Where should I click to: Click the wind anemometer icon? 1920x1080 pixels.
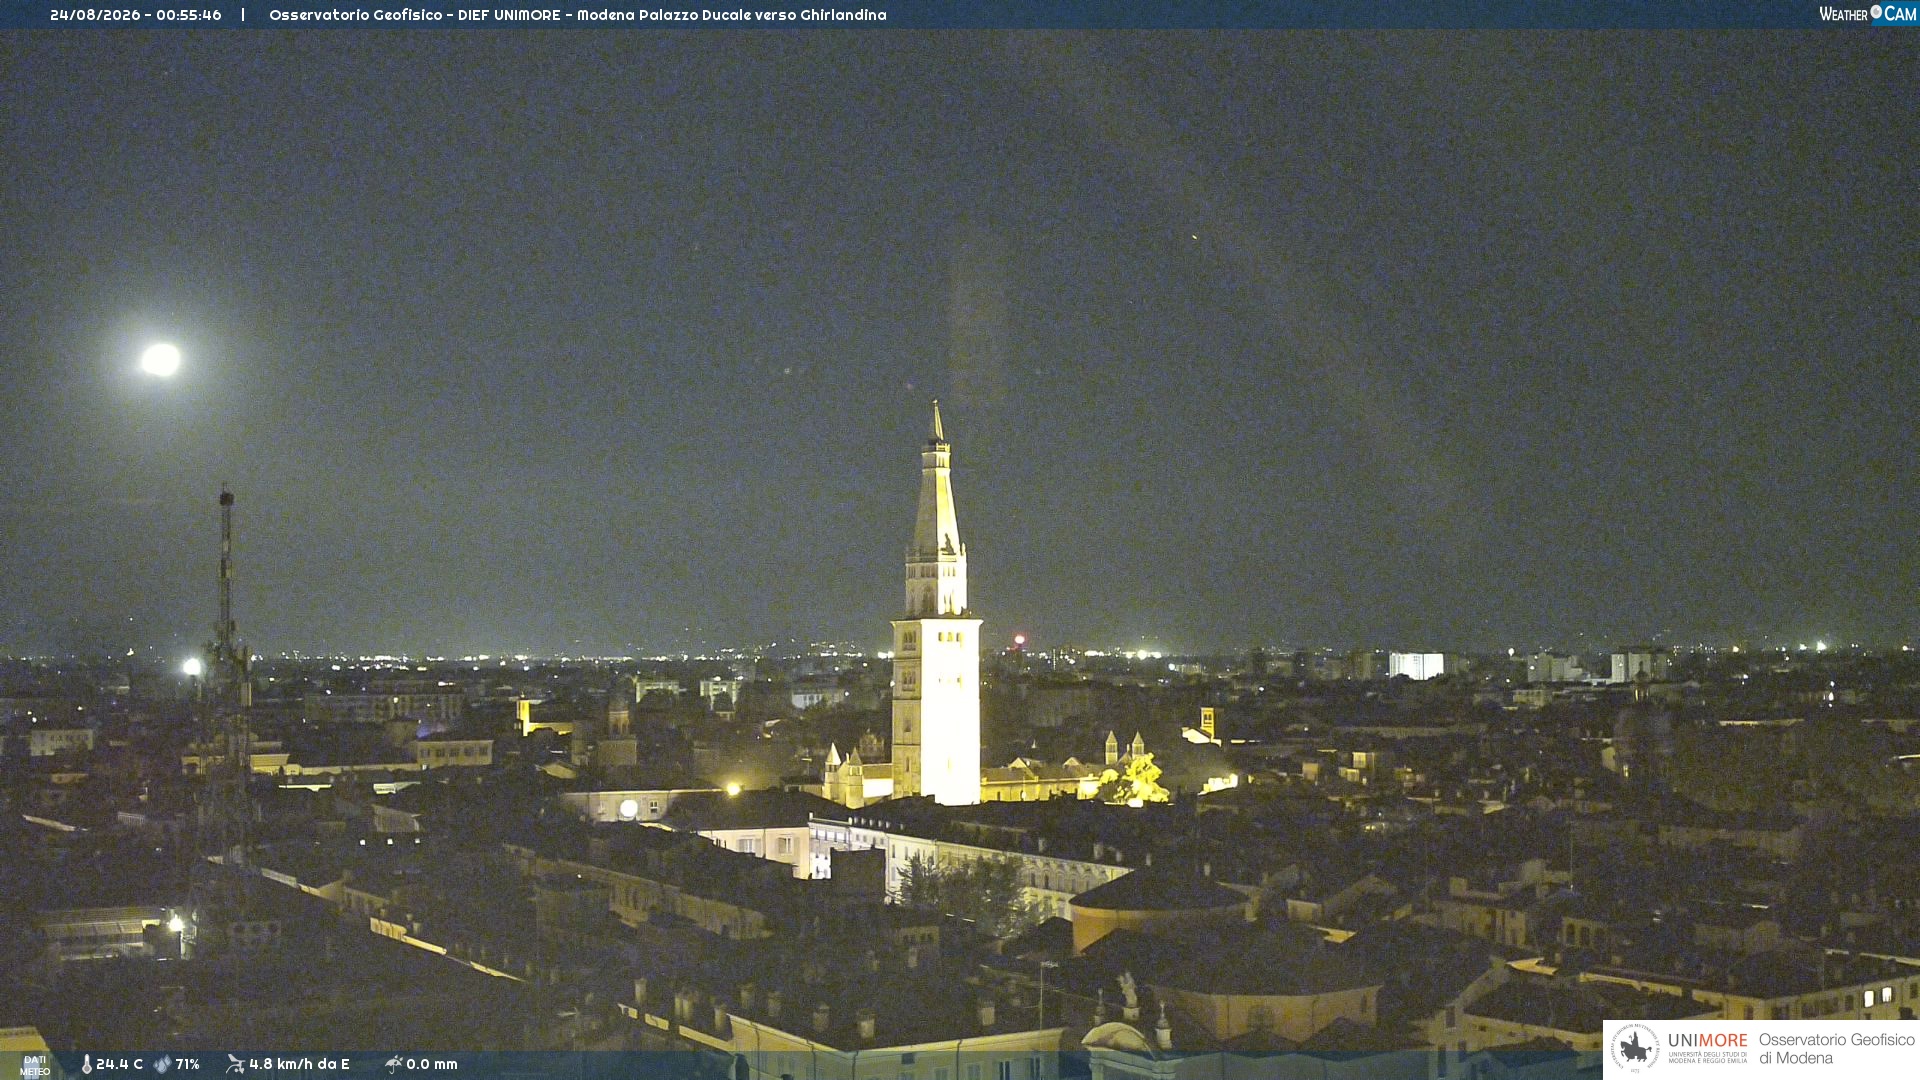click(235, 1064)
